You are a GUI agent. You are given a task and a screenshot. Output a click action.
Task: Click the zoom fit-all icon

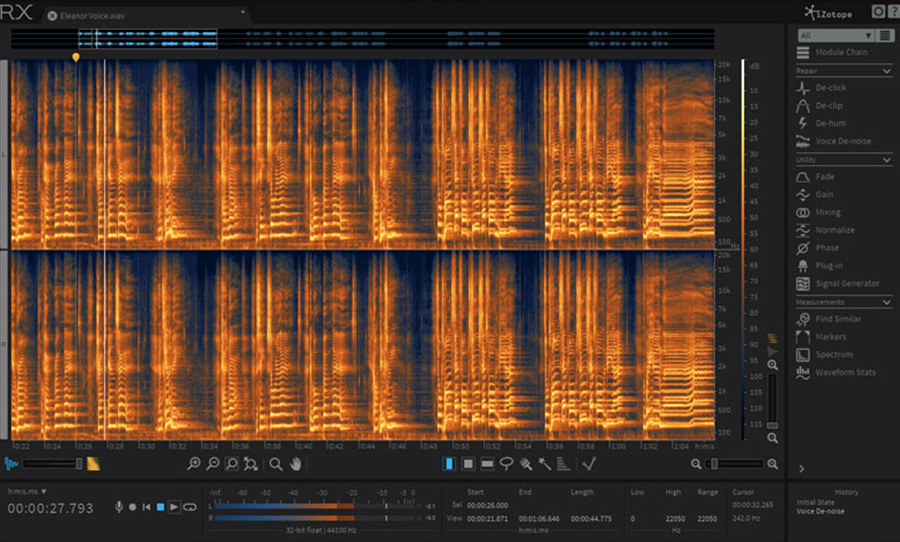tap(251, 464)
